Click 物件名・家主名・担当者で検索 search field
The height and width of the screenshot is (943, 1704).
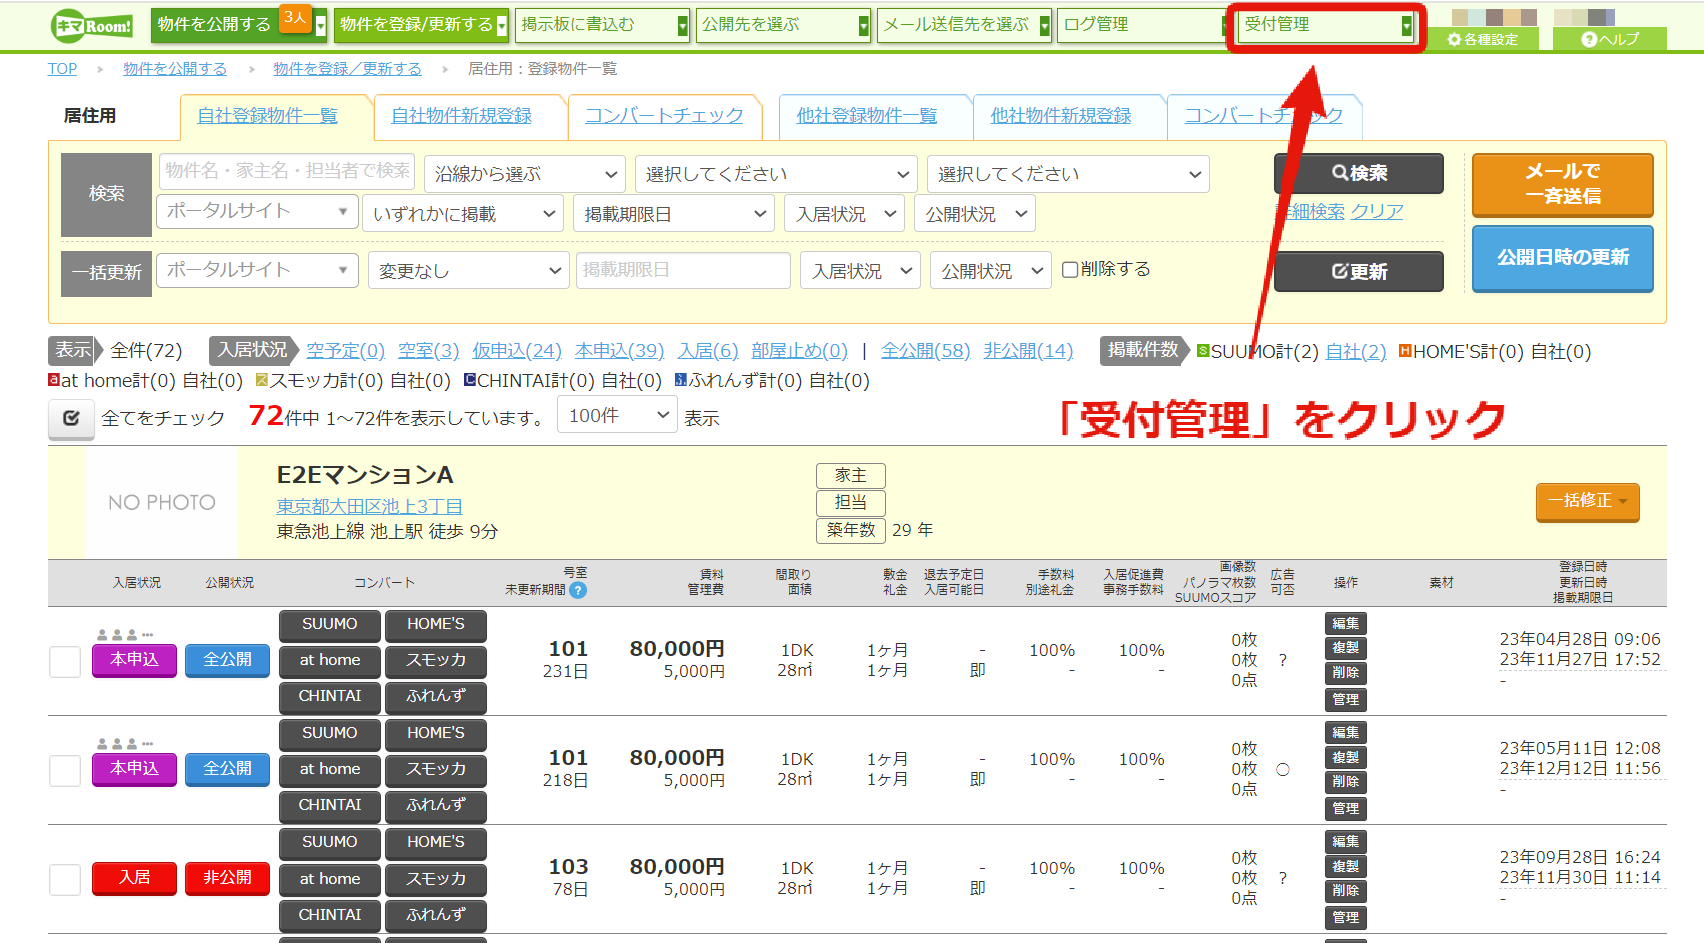(287, 171)
